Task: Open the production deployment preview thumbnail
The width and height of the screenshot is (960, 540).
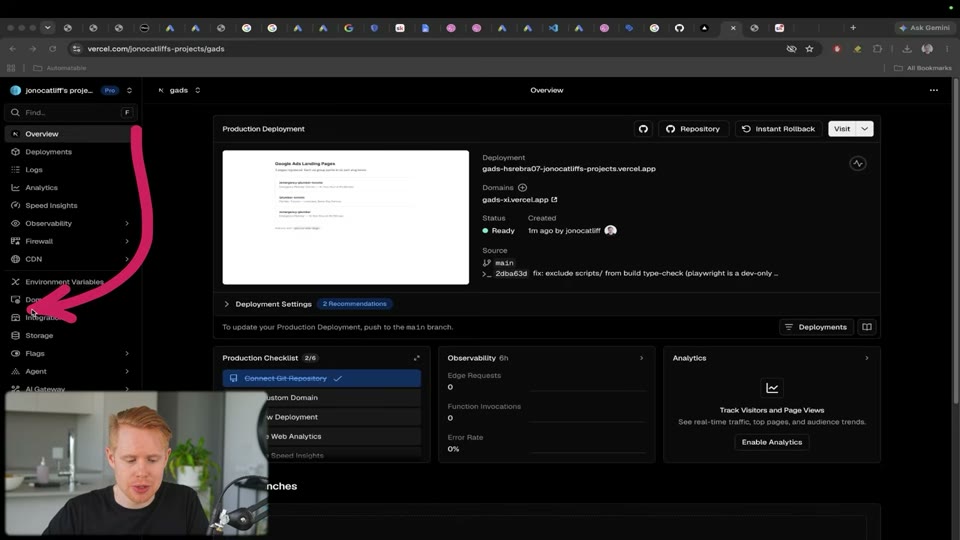Action: pos(345,217)
